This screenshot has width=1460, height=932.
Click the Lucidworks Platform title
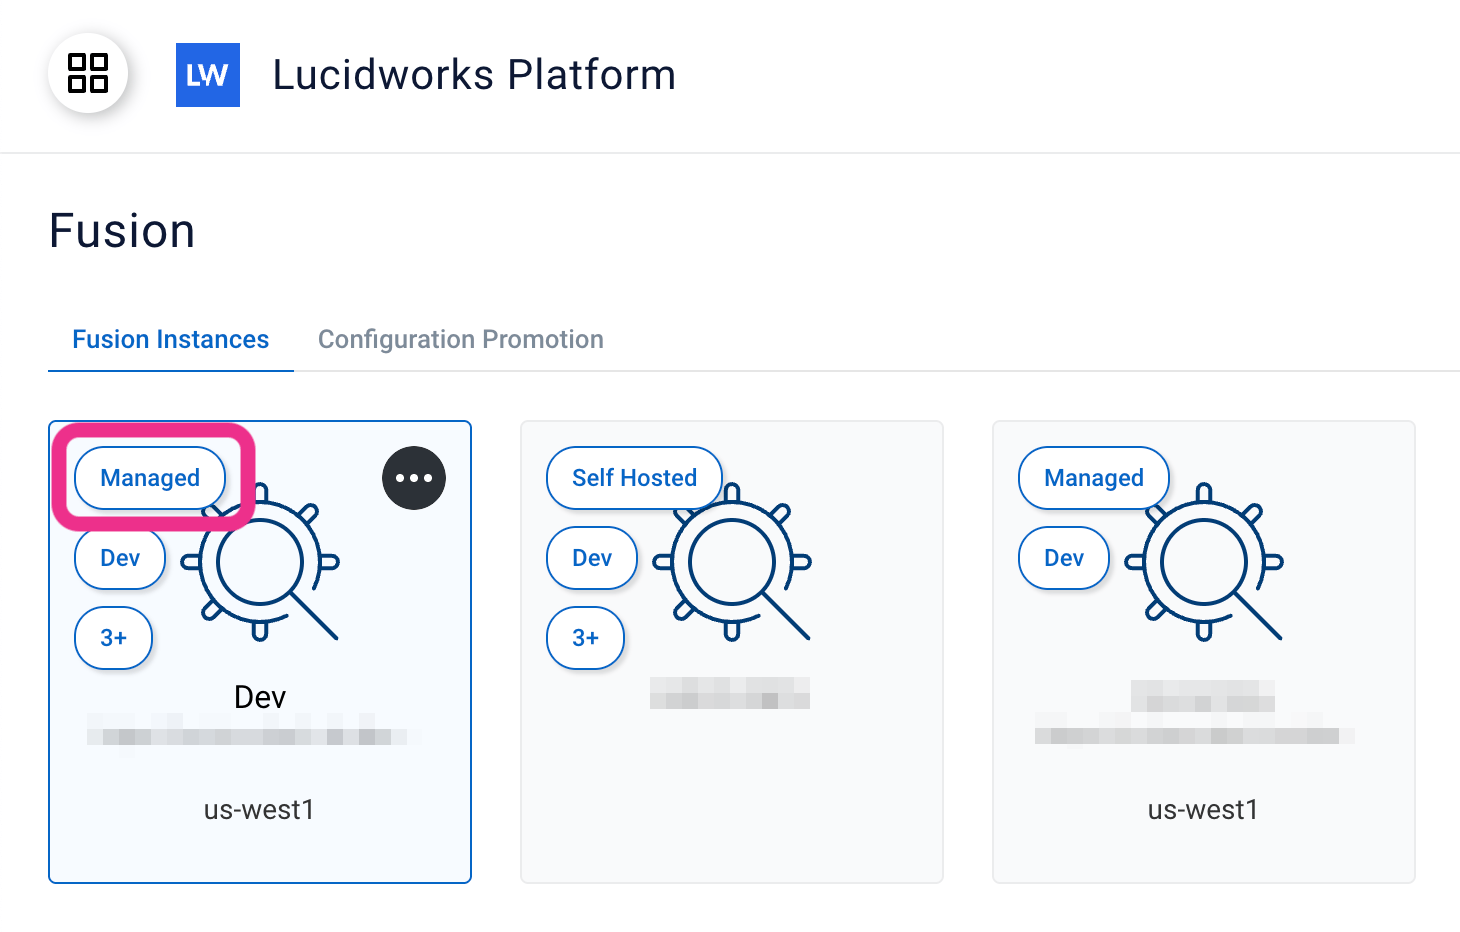coord(475,75)
